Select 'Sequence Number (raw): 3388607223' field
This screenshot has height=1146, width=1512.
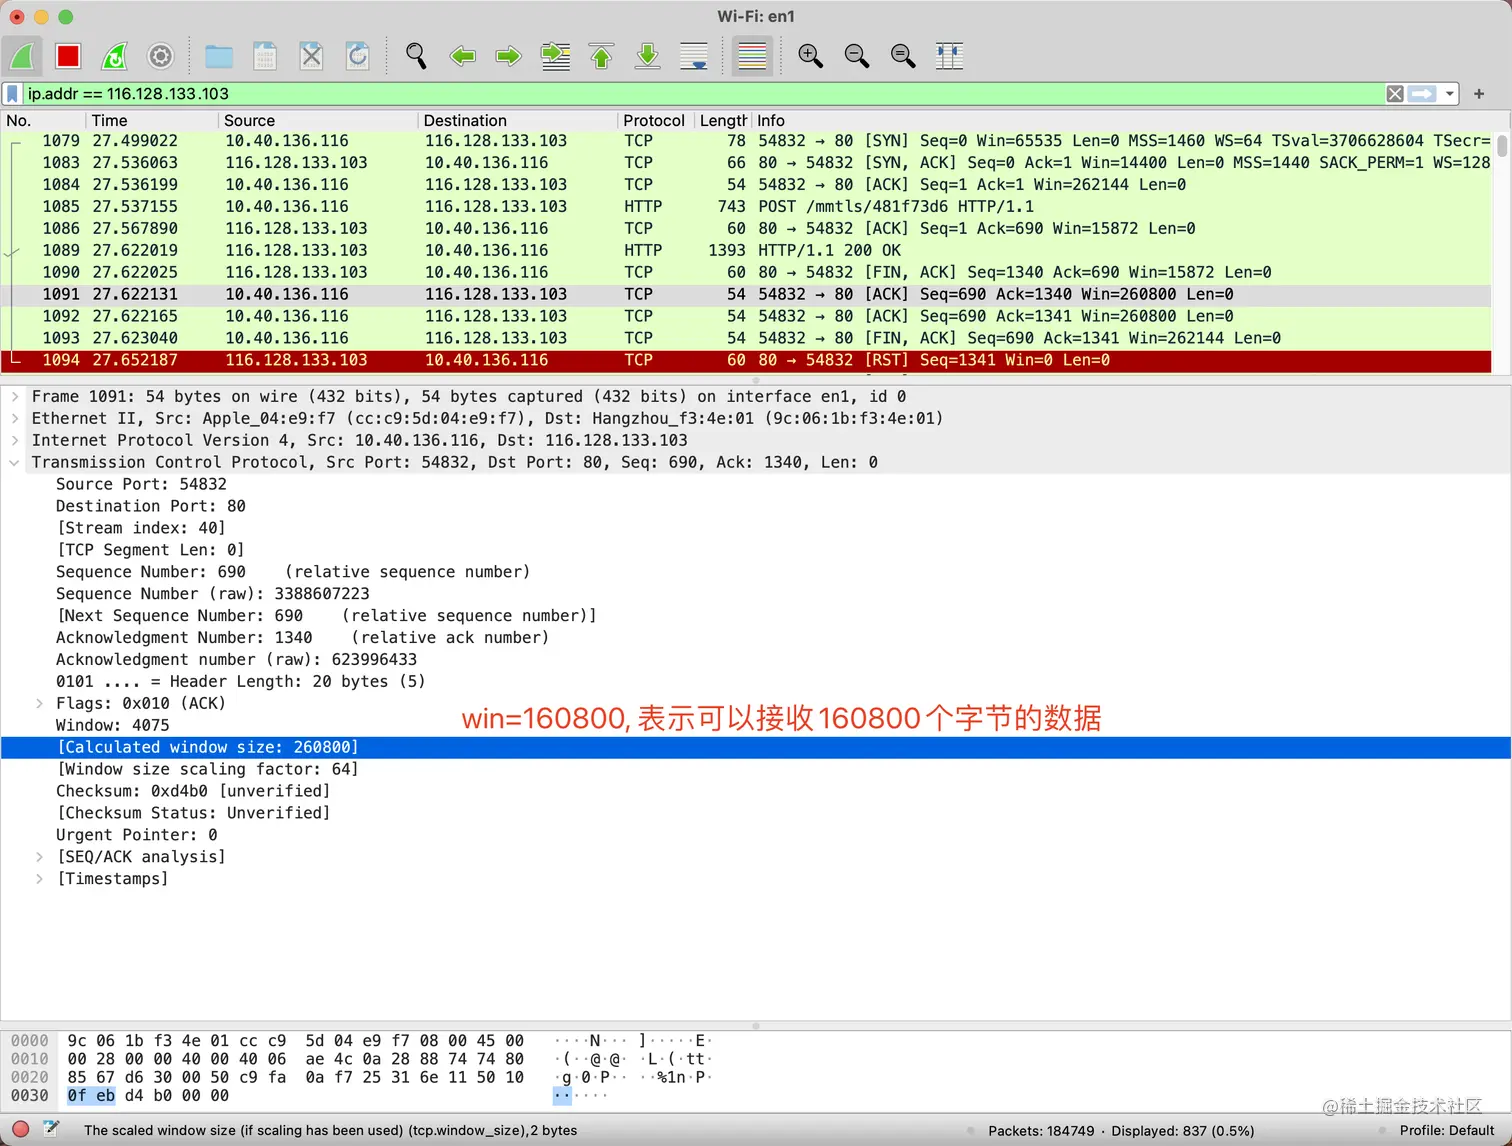click(x=212, y=595)
